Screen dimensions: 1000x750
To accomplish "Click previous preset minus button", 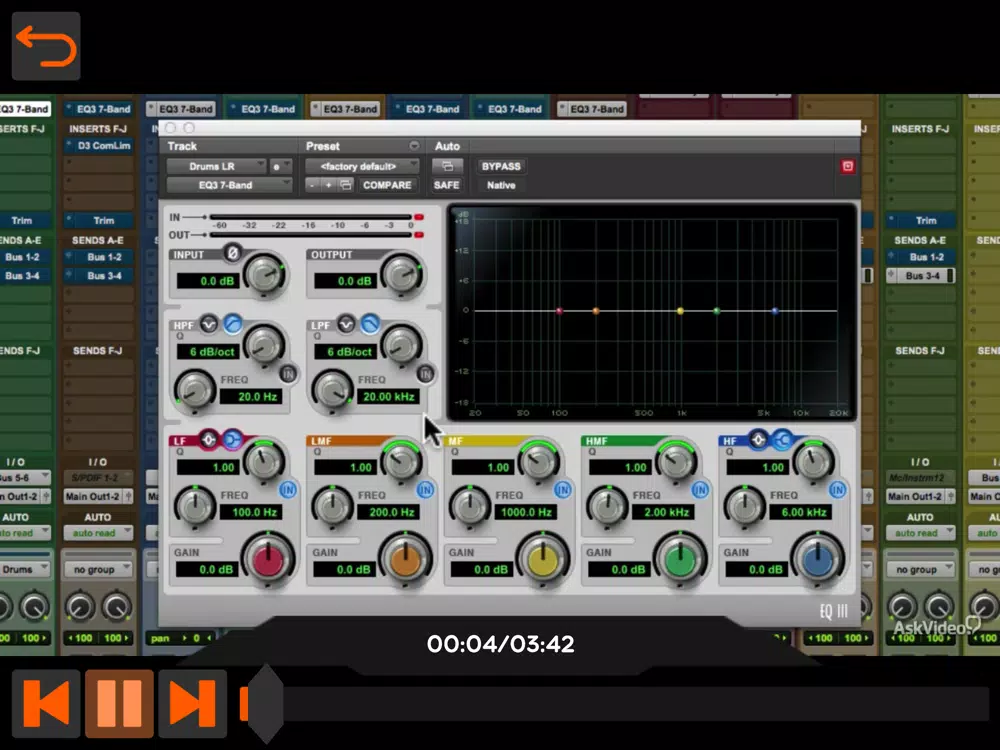I will pyautogui.click(x=312, y=185).
